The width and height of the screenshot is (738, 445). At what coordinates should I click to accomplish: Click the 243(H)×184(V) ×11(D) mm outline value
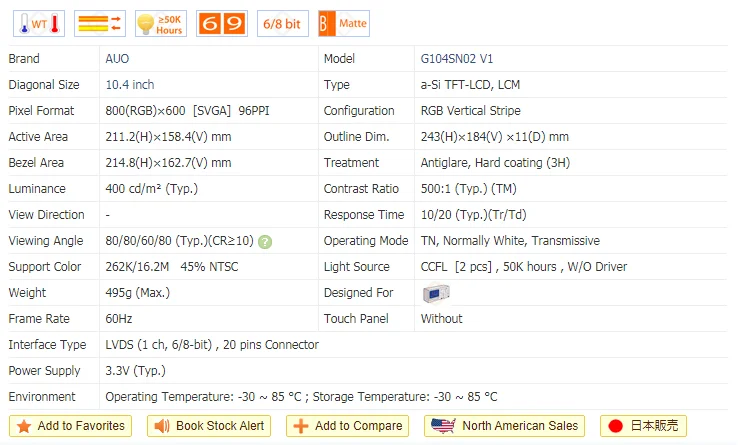(495, 137)
